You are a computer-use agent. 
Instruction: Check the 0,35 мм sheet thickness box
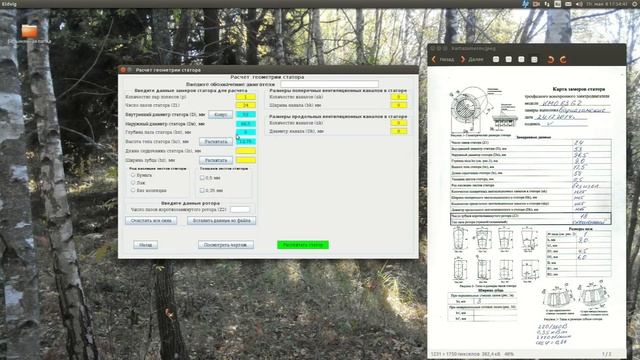202,191
